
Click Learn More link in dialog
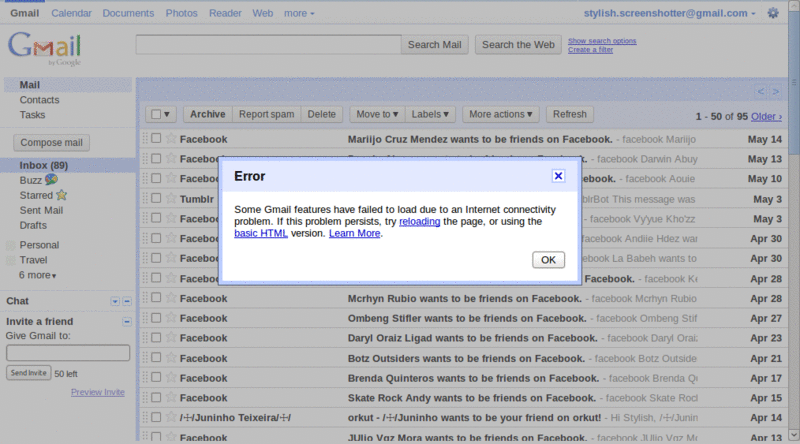pos(355,233)
